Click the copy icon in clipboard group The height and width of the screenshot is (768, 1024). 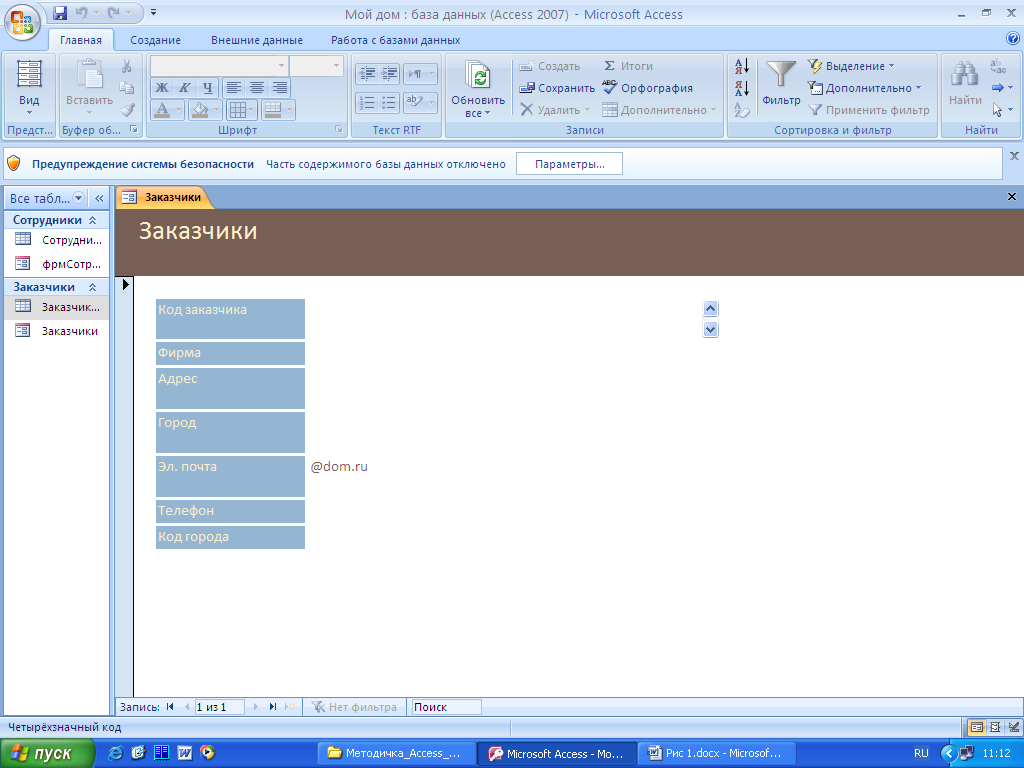[x=127, y=88]
